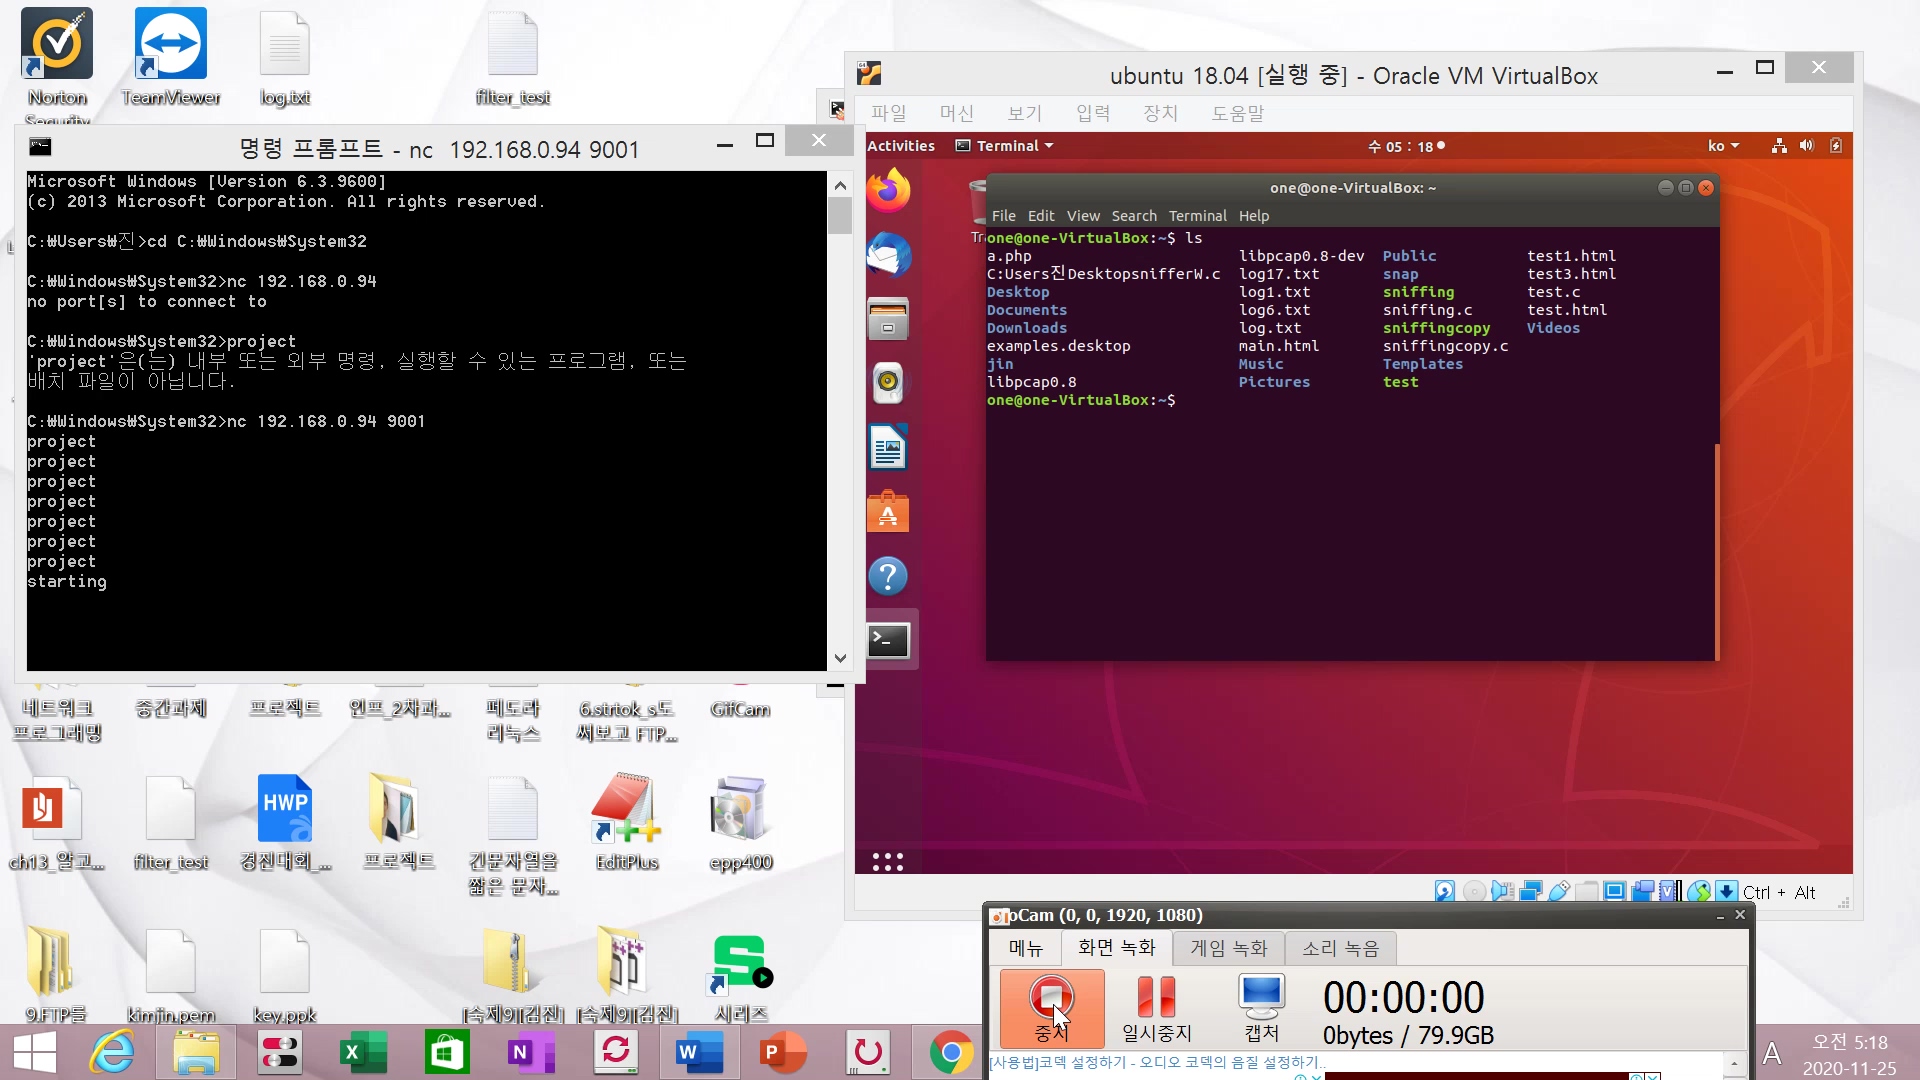The image size is (1920, 1080).
Task: Click Terminal icon in Ubuntu dock
Action: pos(888,640)
